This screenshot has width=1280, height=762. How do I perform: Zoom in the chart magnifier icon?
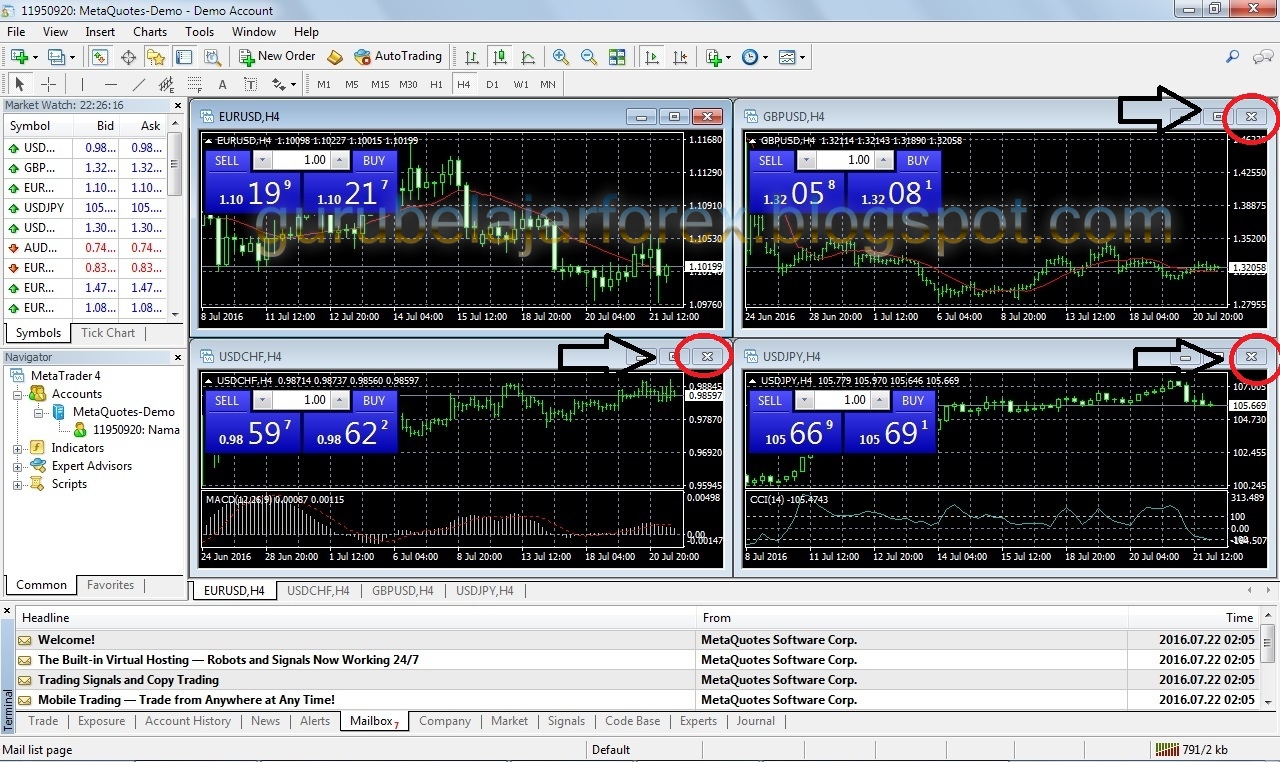coord(561,57)
